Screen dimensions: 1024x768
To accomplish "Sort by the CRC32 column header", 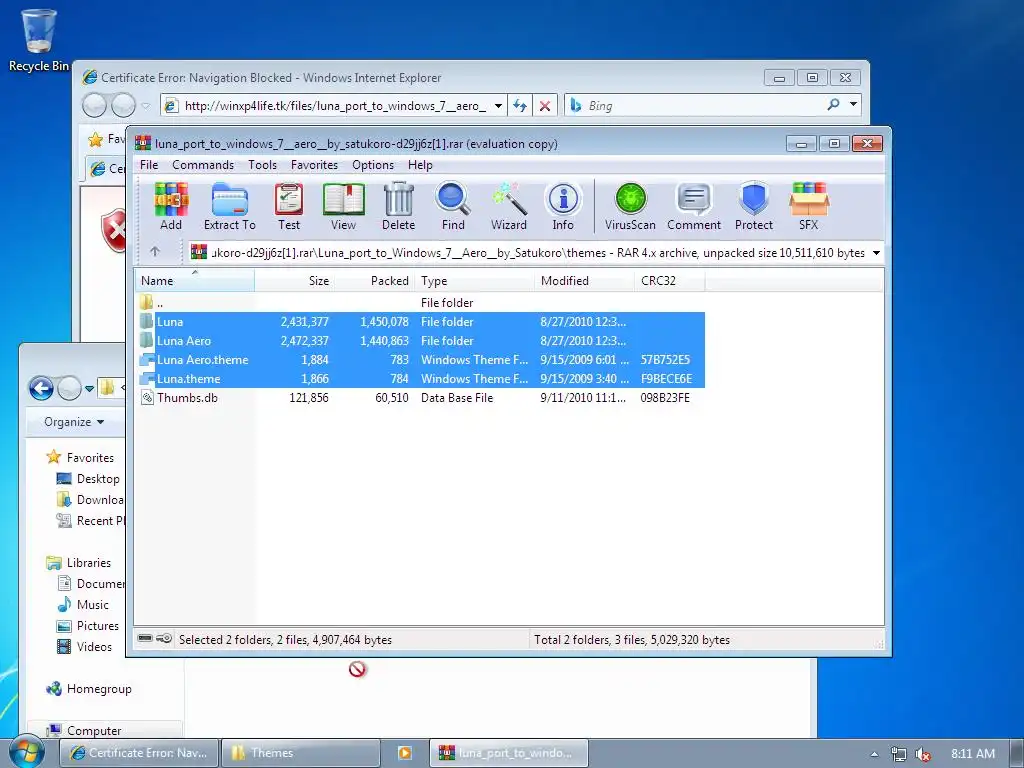I will (669, 281).
